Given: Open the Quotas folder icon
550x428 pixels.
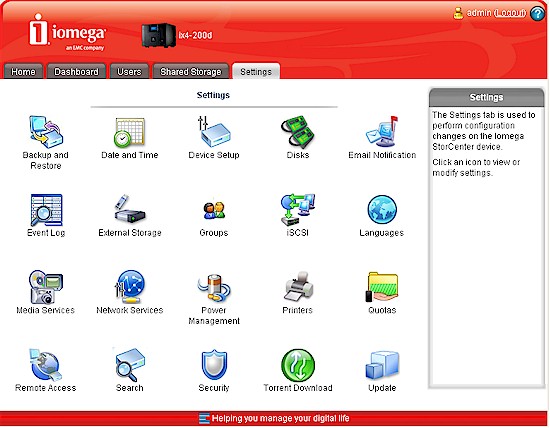Looking at the screenshot, I should point(382,287).
